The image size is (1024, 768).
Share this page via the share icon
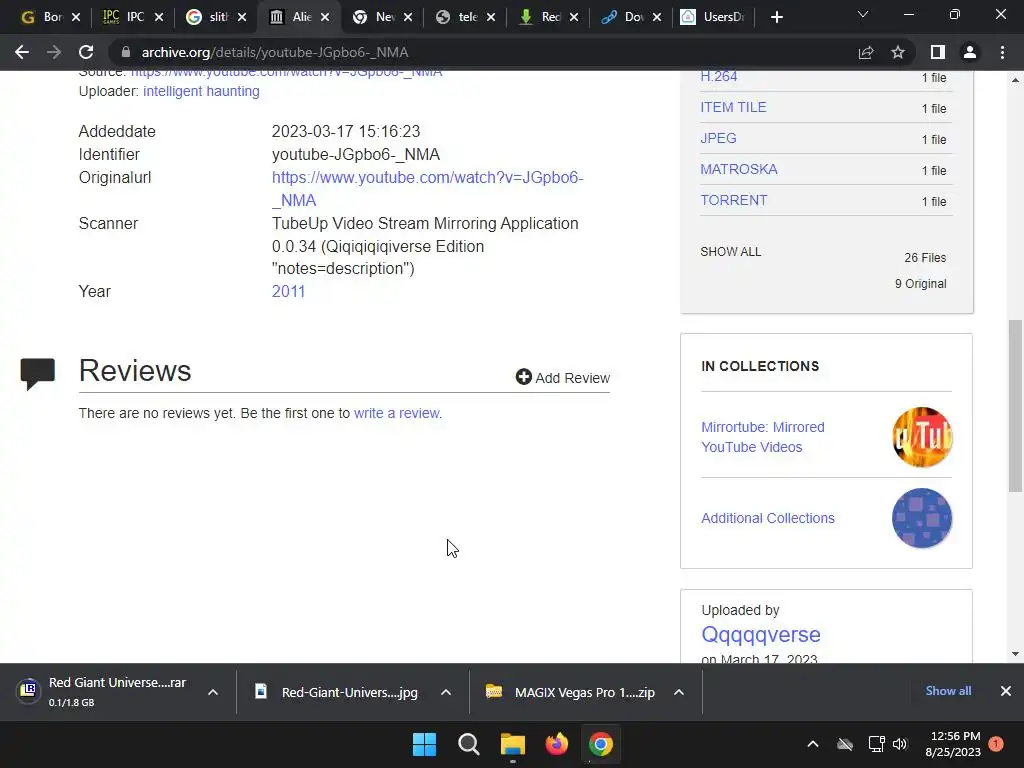pyautogui.click(x=866, y=52)
